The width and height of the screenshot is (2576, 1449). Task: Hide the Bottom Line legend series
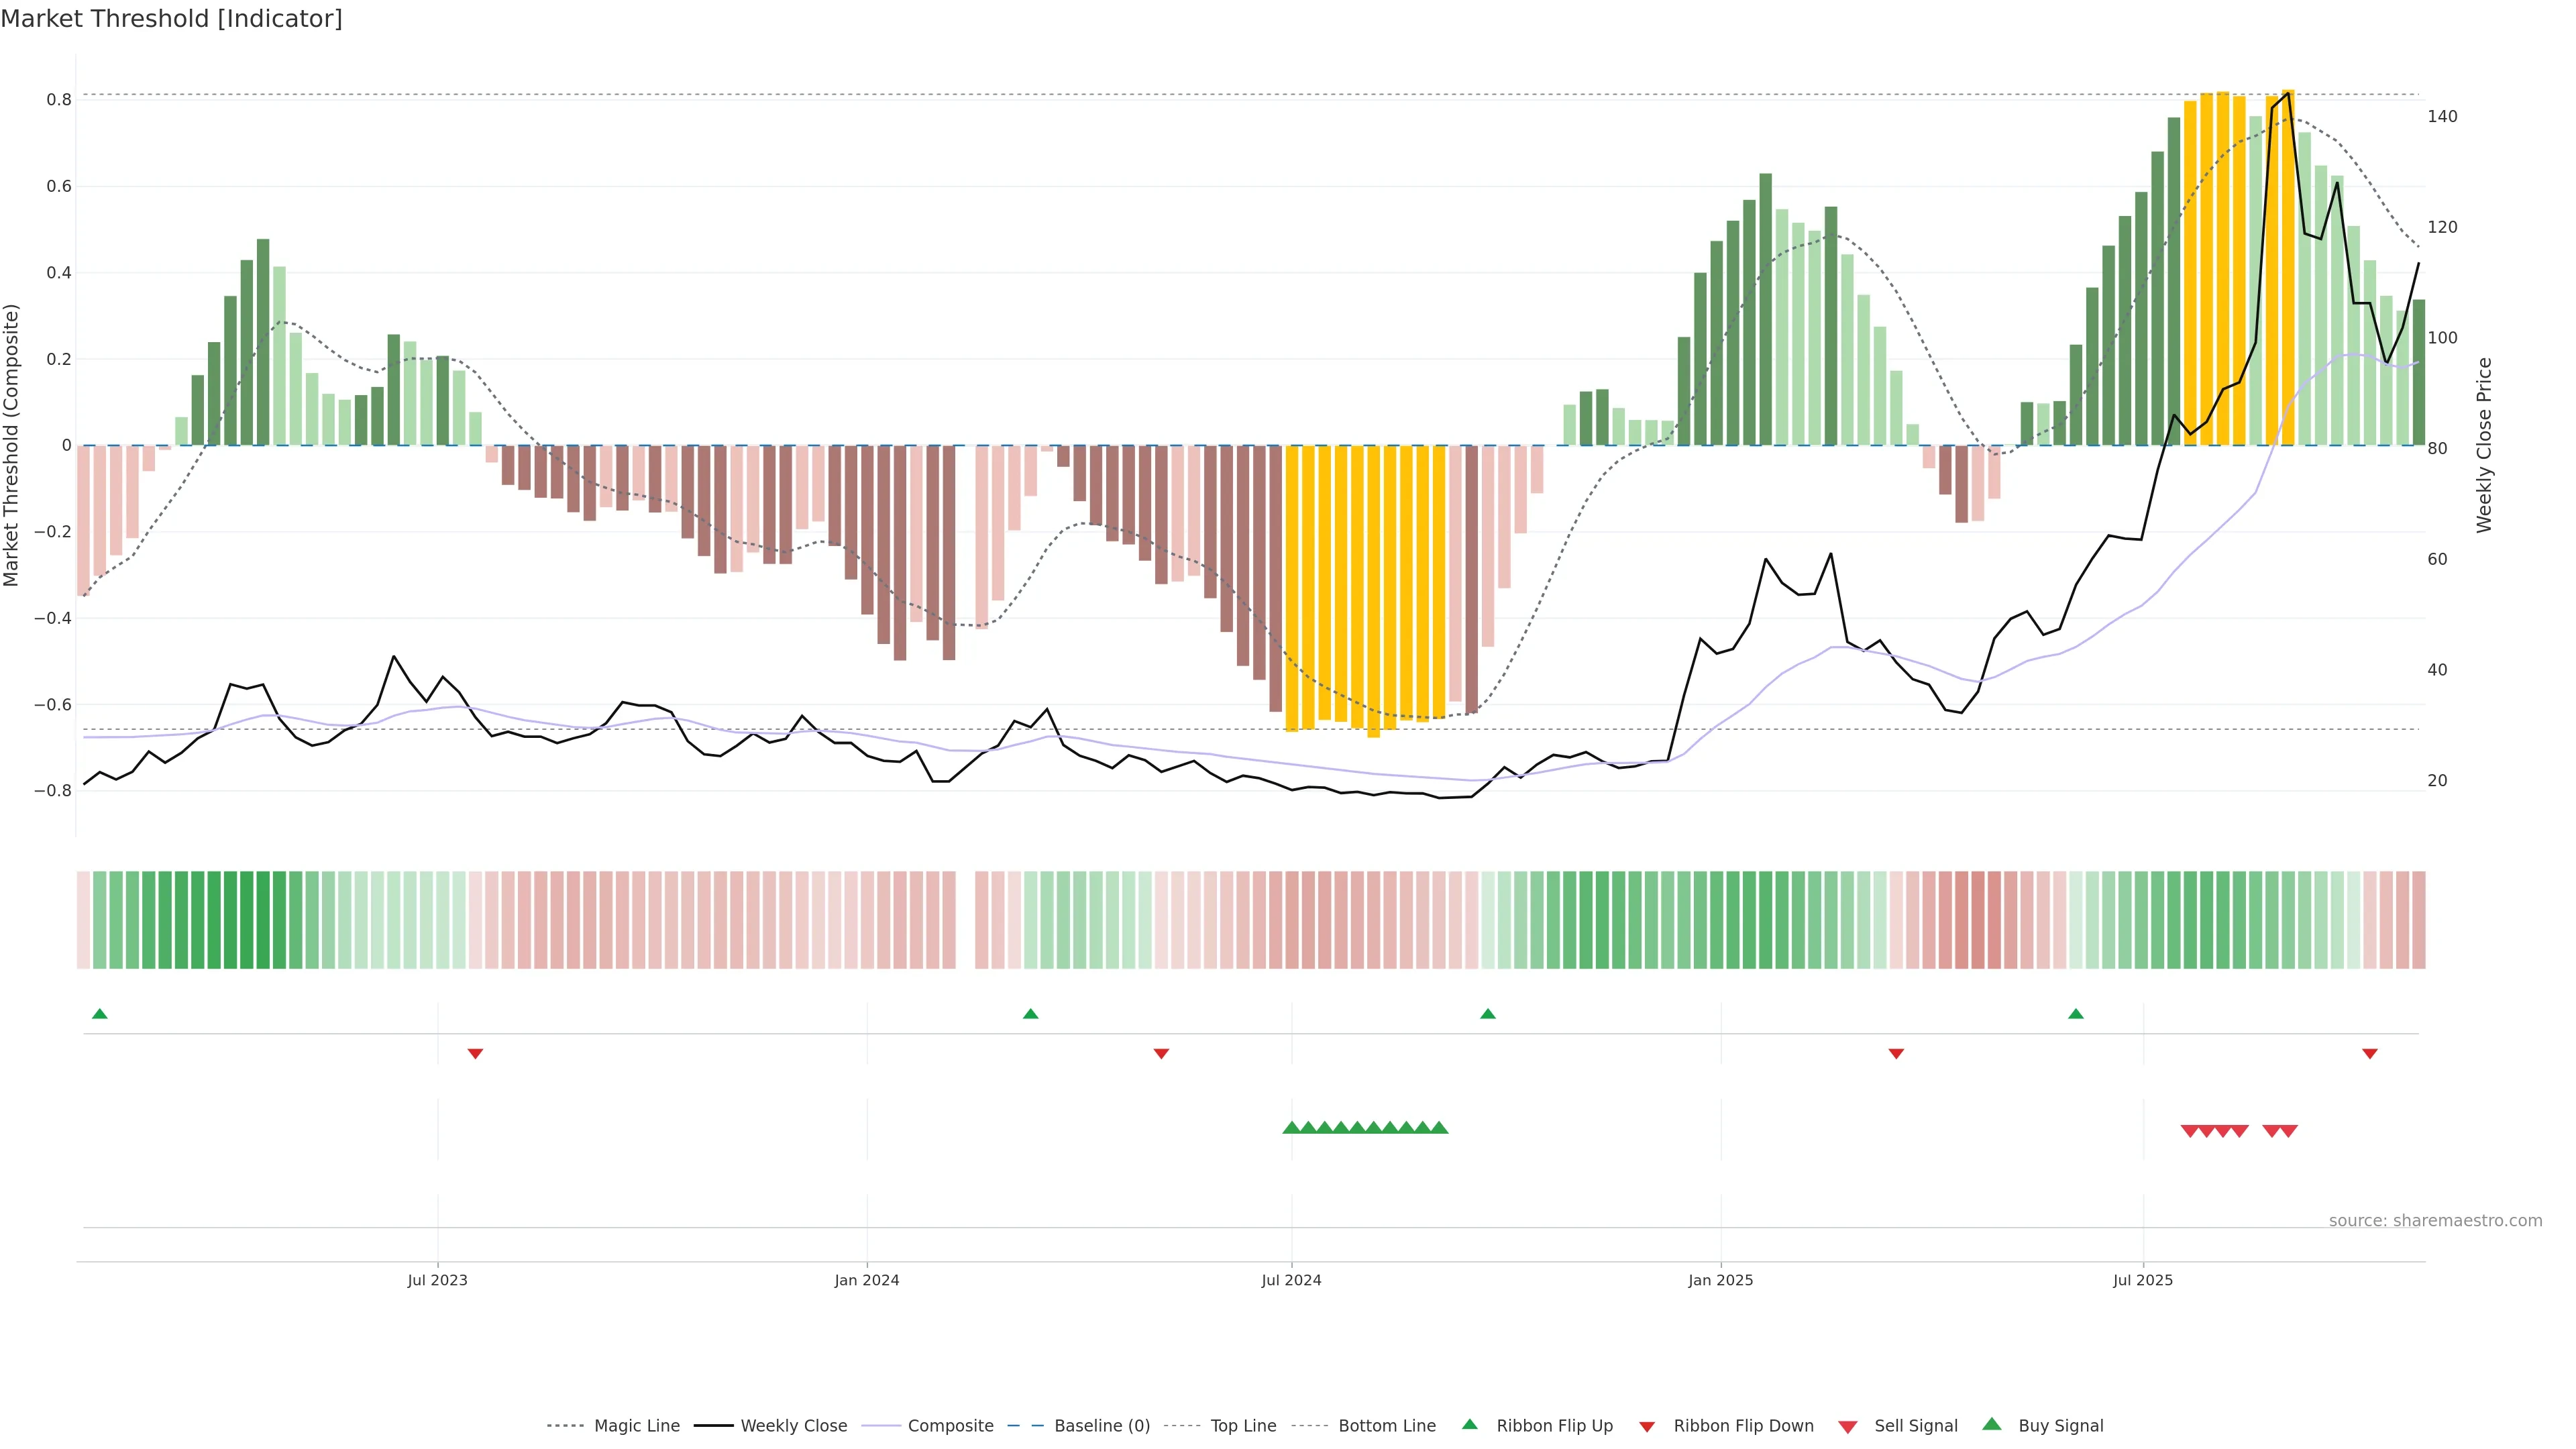(1386, 1426)
